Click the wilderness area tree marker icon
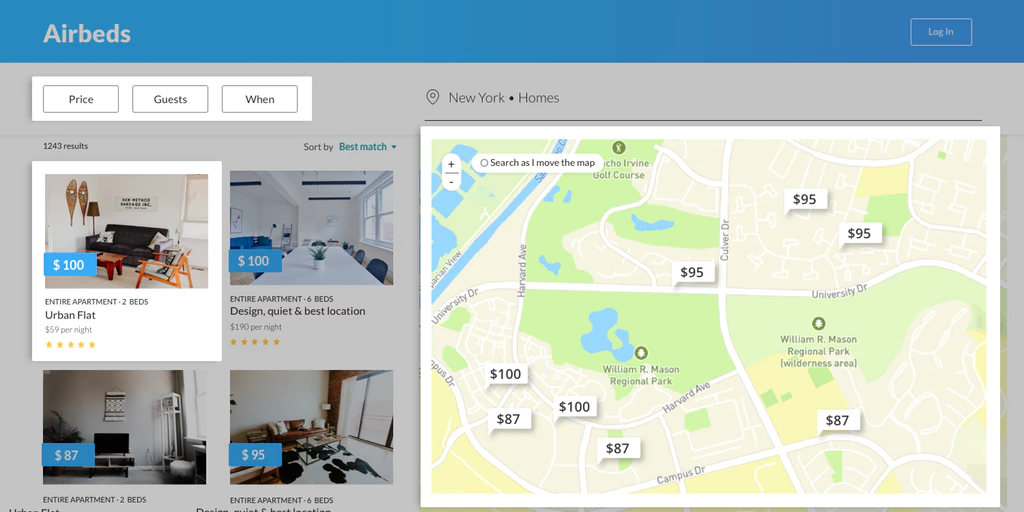Viewport: 1024px width, 512px height. 818,323
